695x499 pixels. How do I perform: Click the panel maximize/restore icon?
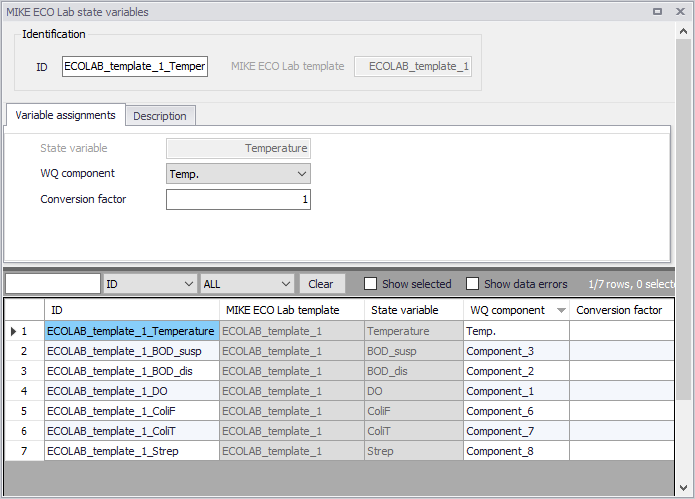coord(657,12)
